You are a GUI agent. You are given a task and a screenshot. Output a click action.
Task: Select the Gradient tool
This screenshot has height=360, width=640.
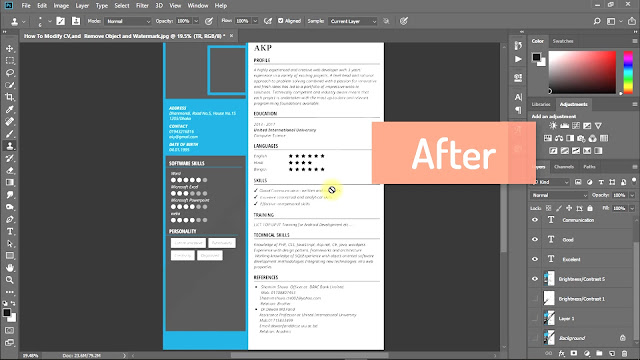pos(10,182)
